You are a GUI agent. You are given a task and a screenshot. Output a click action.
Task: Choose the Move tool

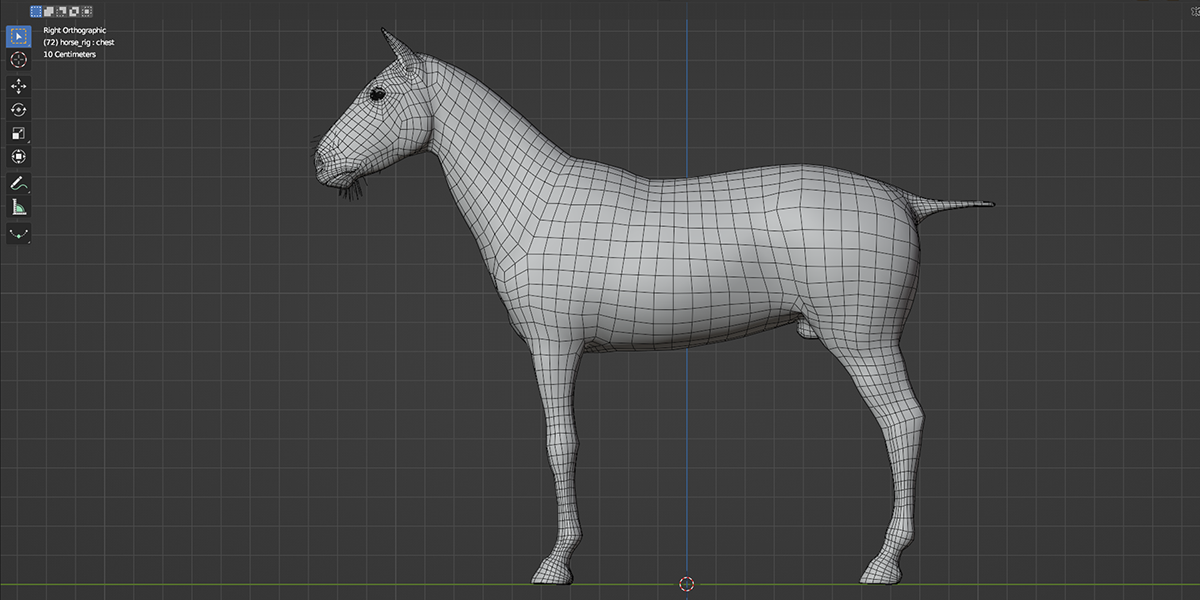click(19, 87)
